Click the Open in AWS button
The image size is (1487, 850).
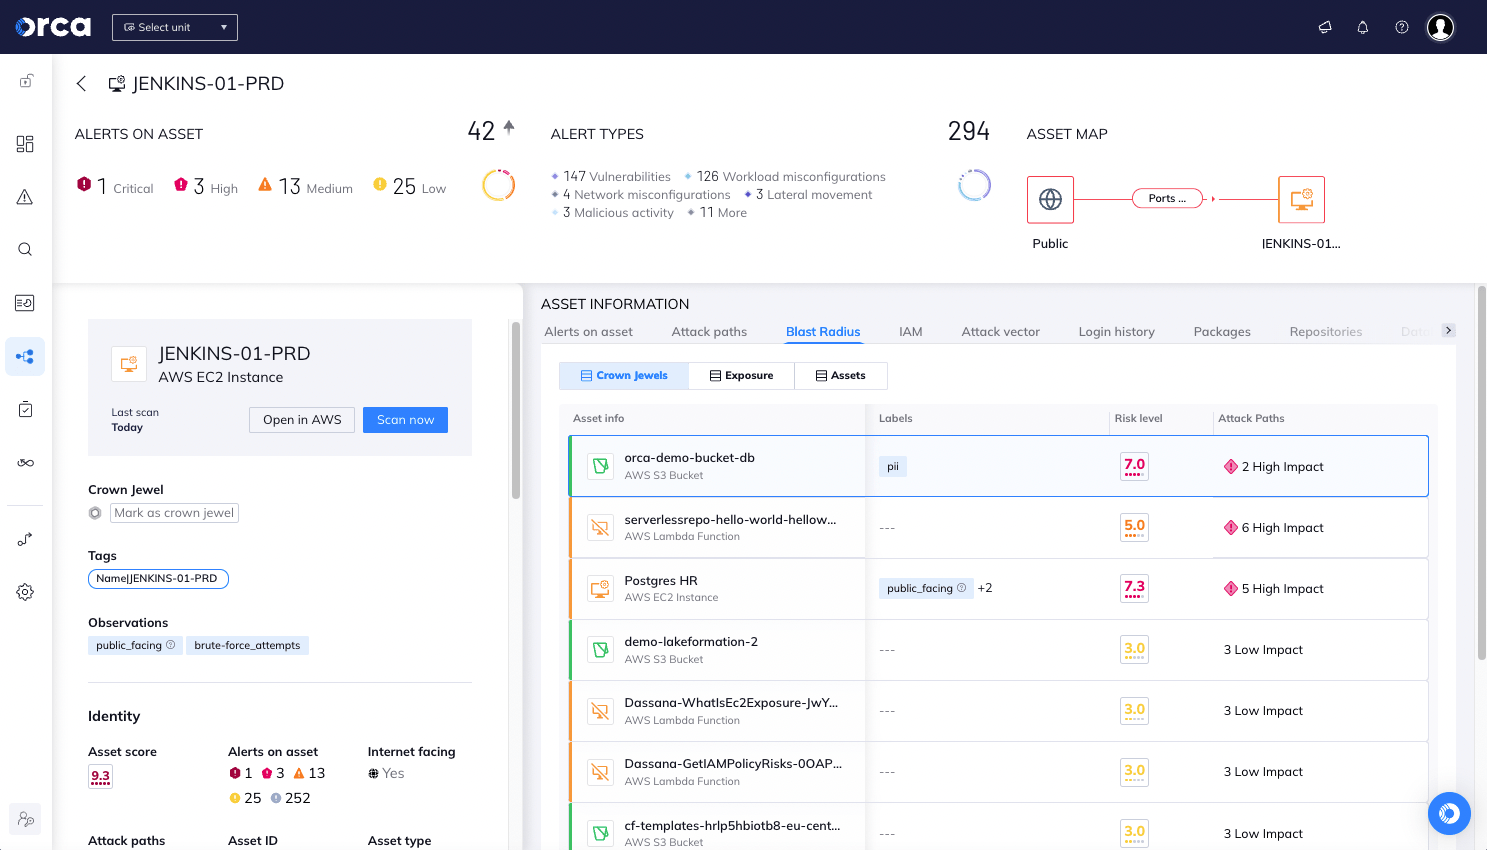click(302, 420)
